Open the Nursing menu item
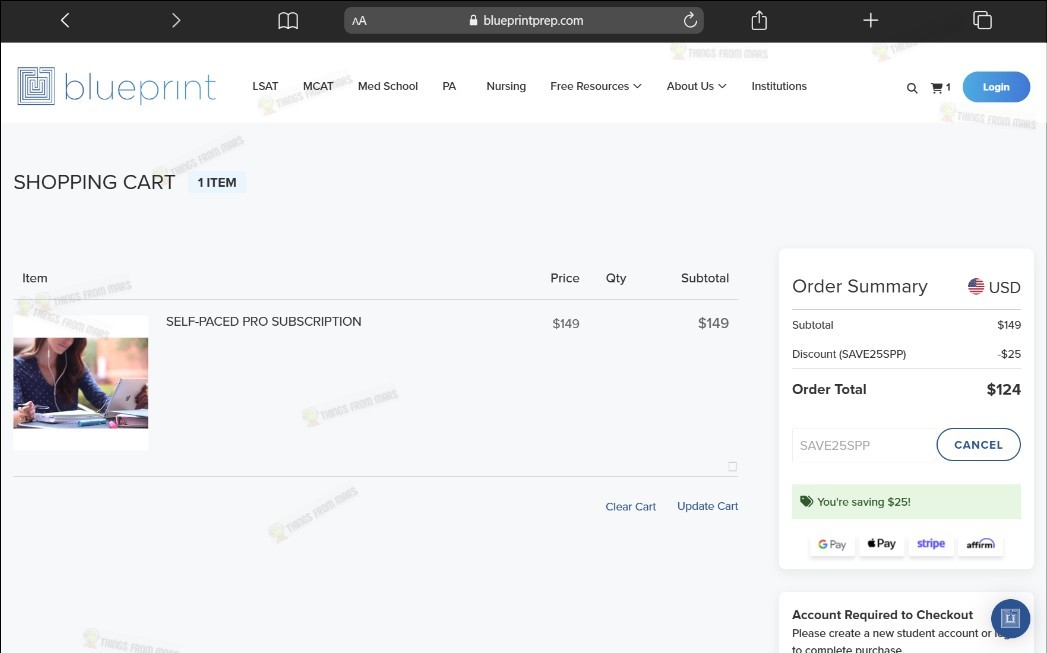Image resolution: width=1047 pixels, height=653 pixels. tap(506, 86)
